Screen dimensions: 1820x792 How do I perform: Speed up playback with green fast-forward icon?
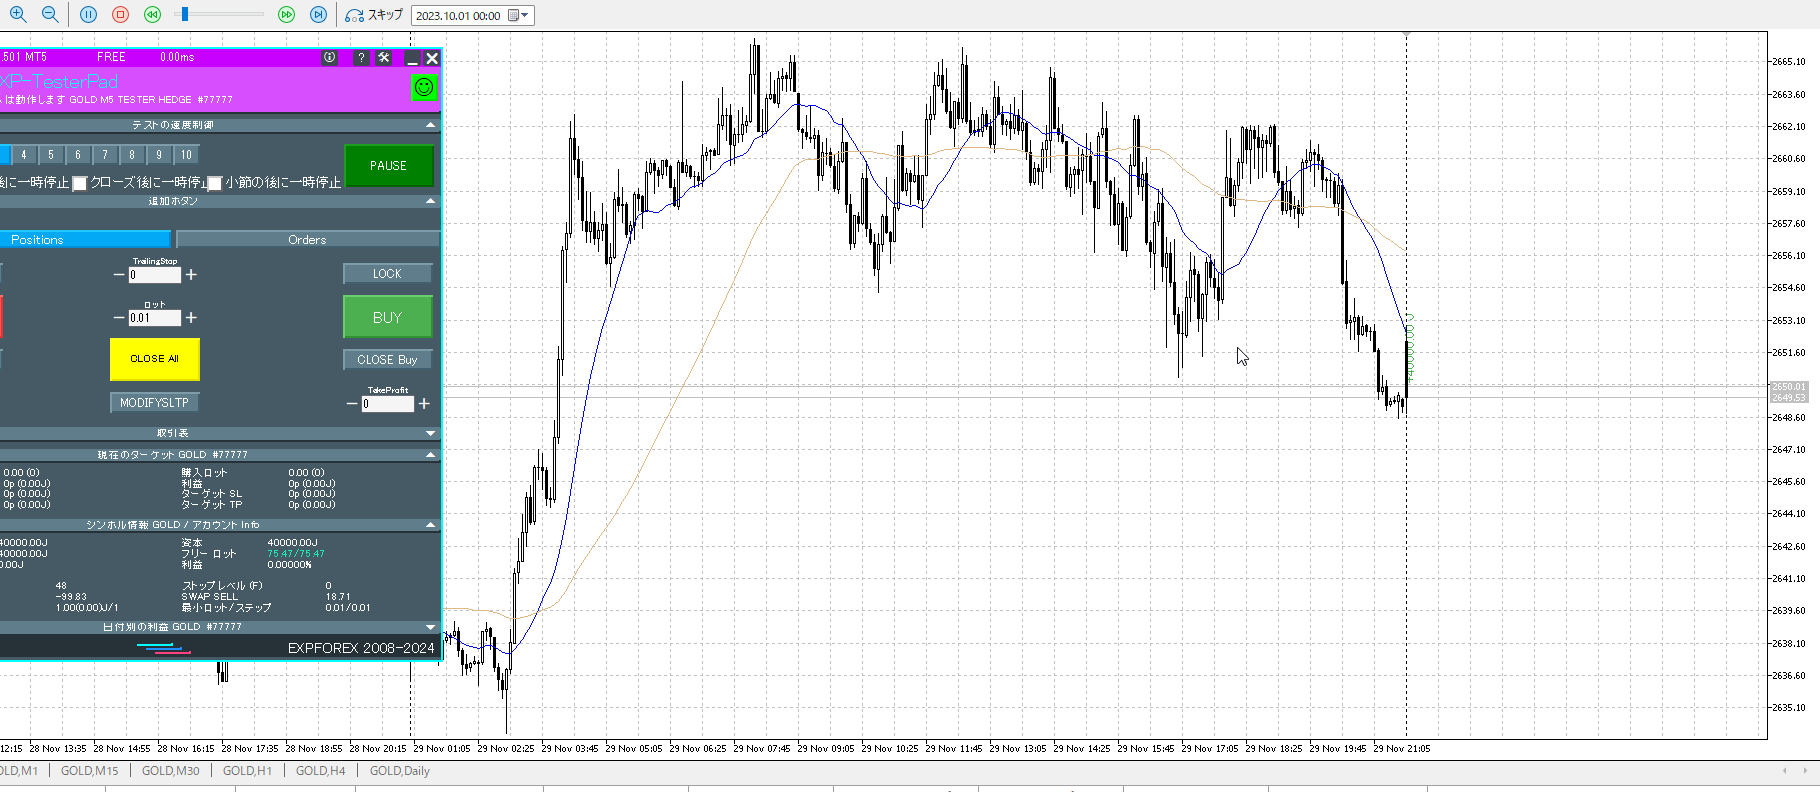[286, 15]
